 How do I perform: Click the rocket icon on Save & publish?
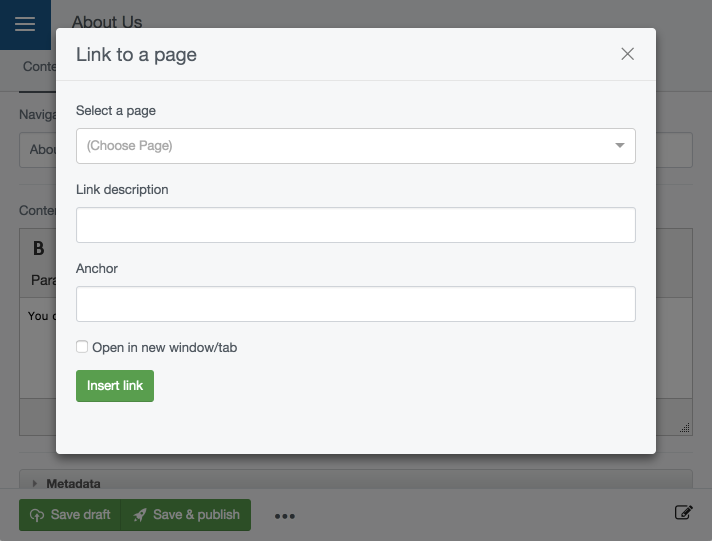(140, 515)
